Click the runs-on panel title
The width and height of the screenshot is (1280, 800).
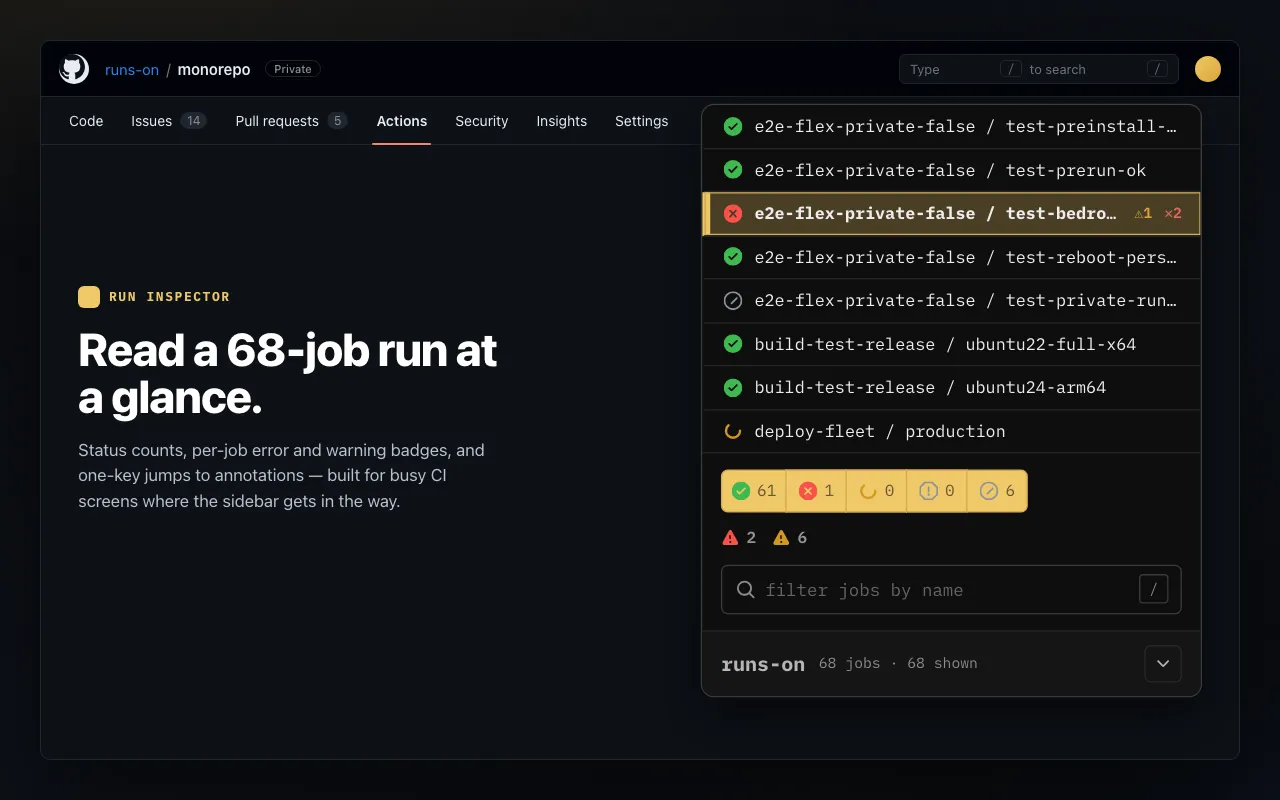point(763,664)
